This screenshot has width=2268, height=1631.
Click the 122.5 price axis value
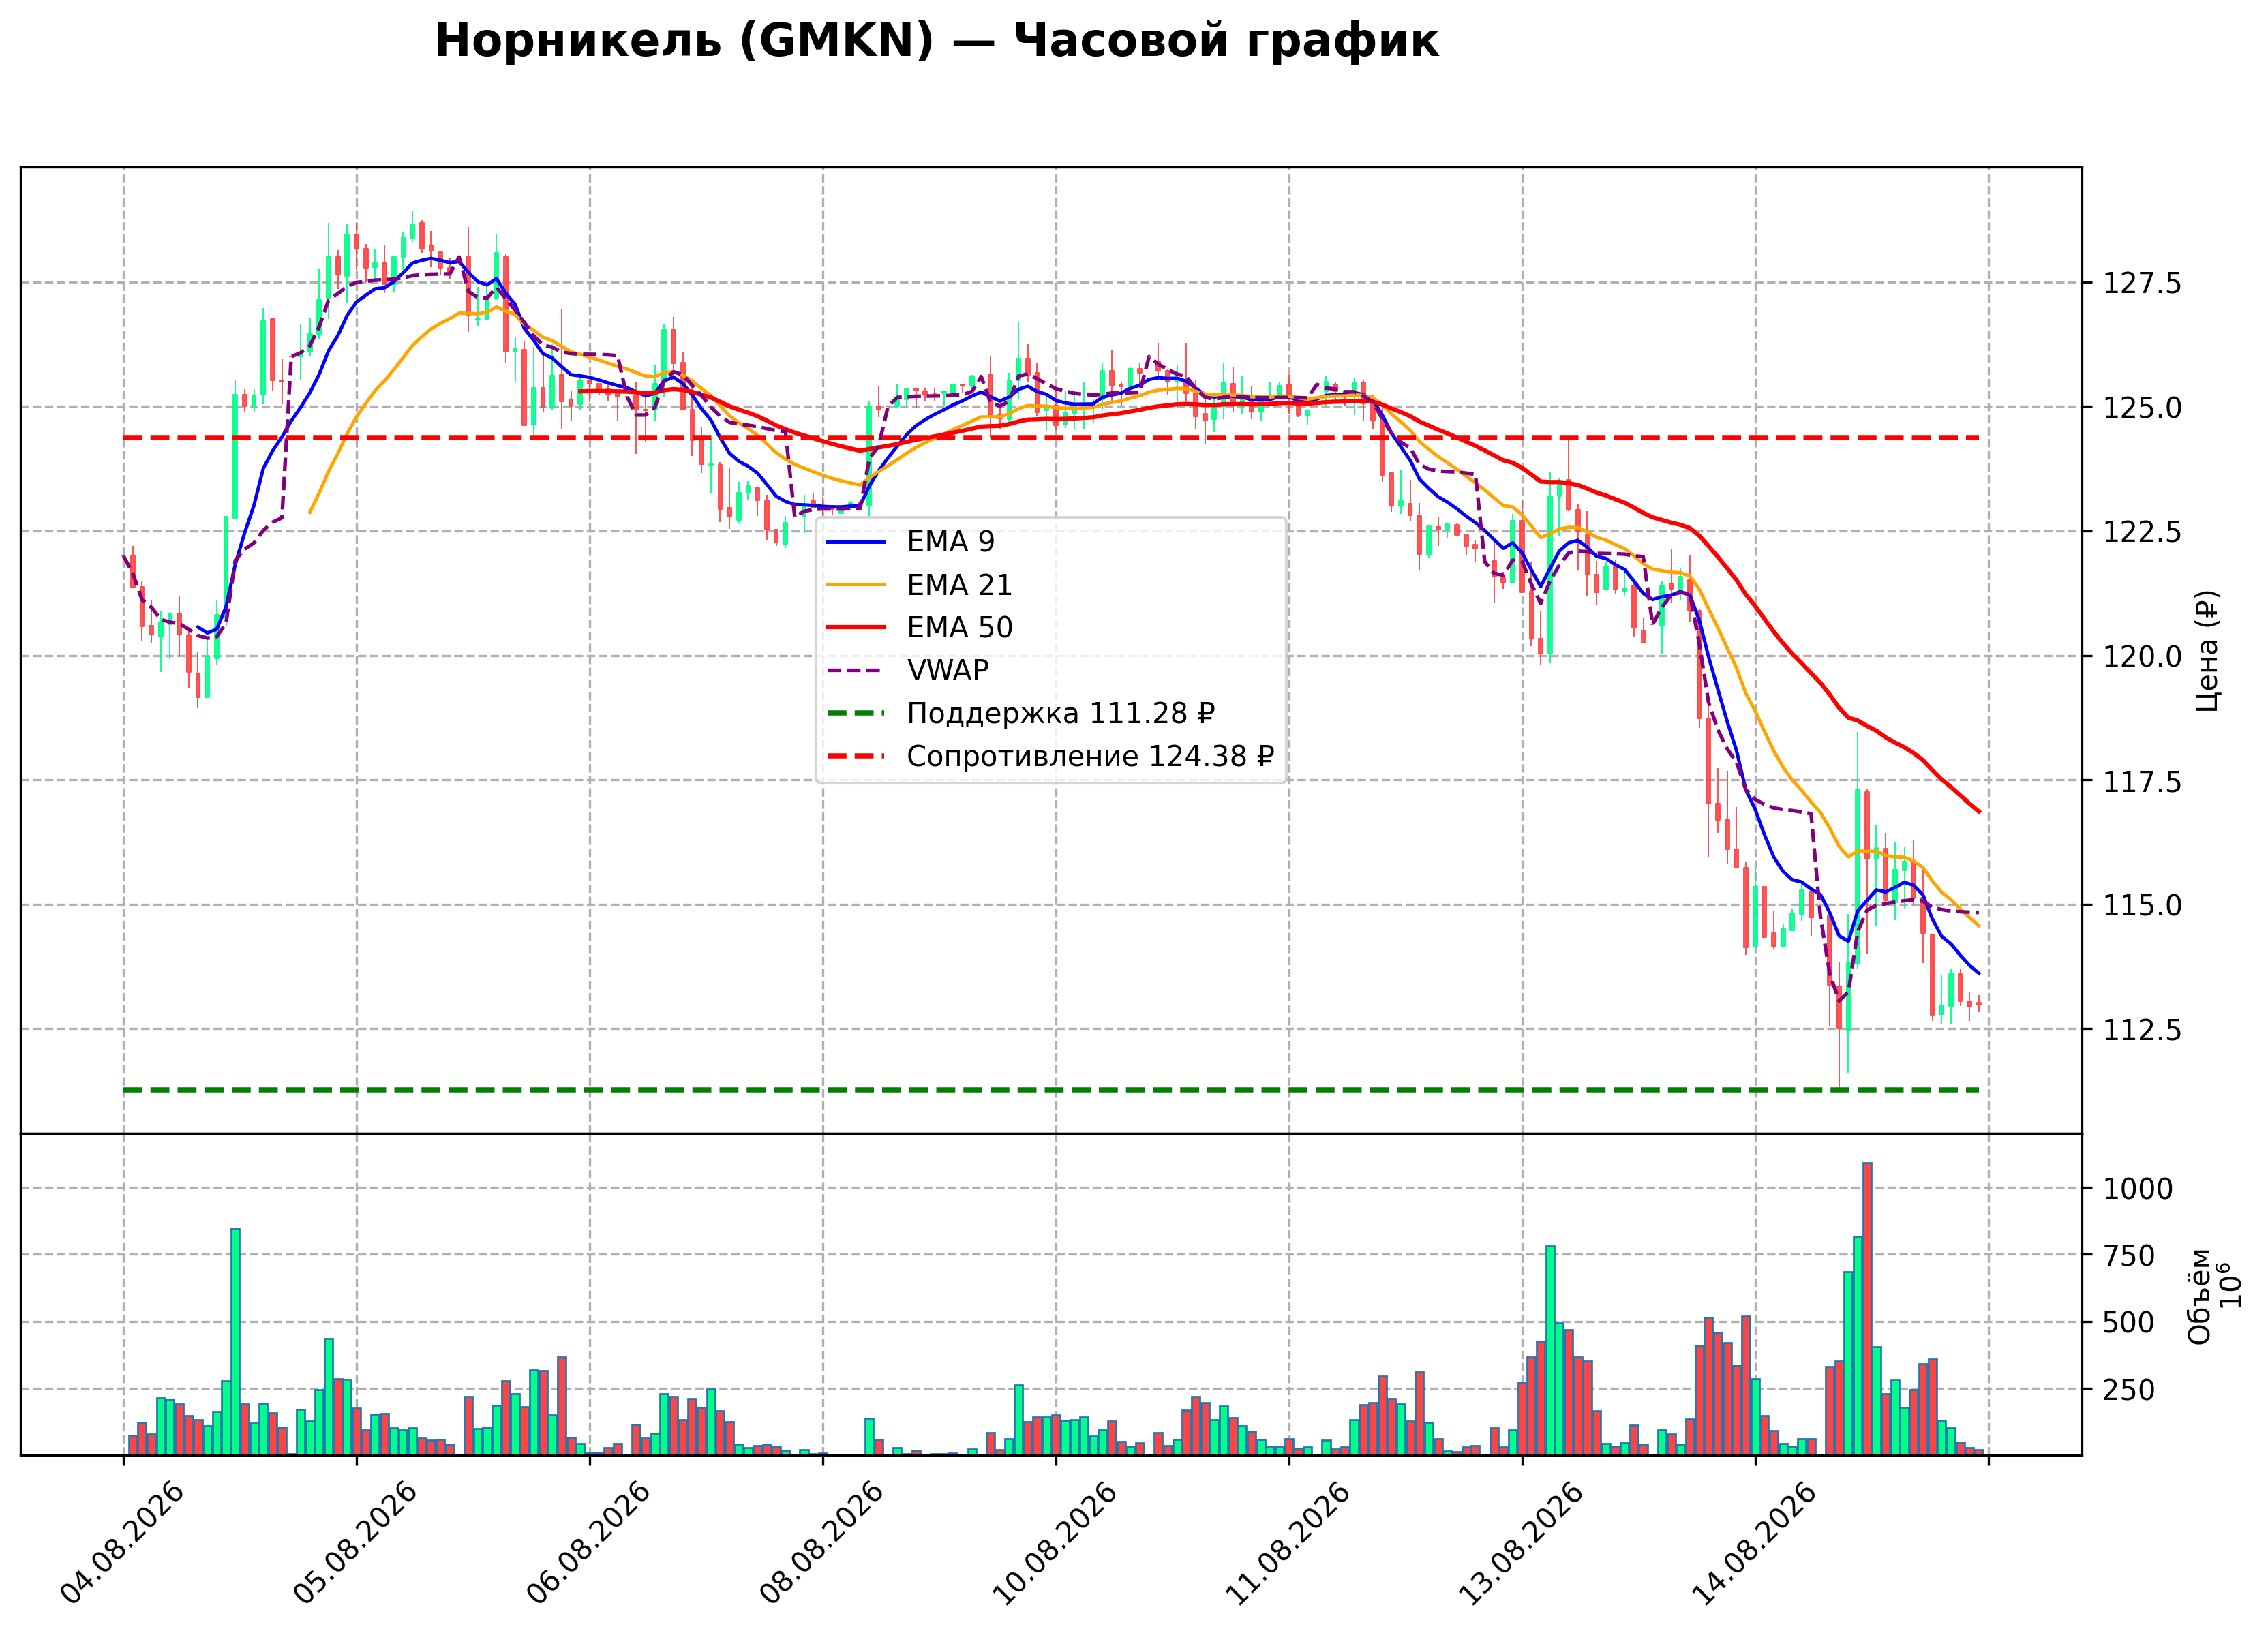point(2142,532)
